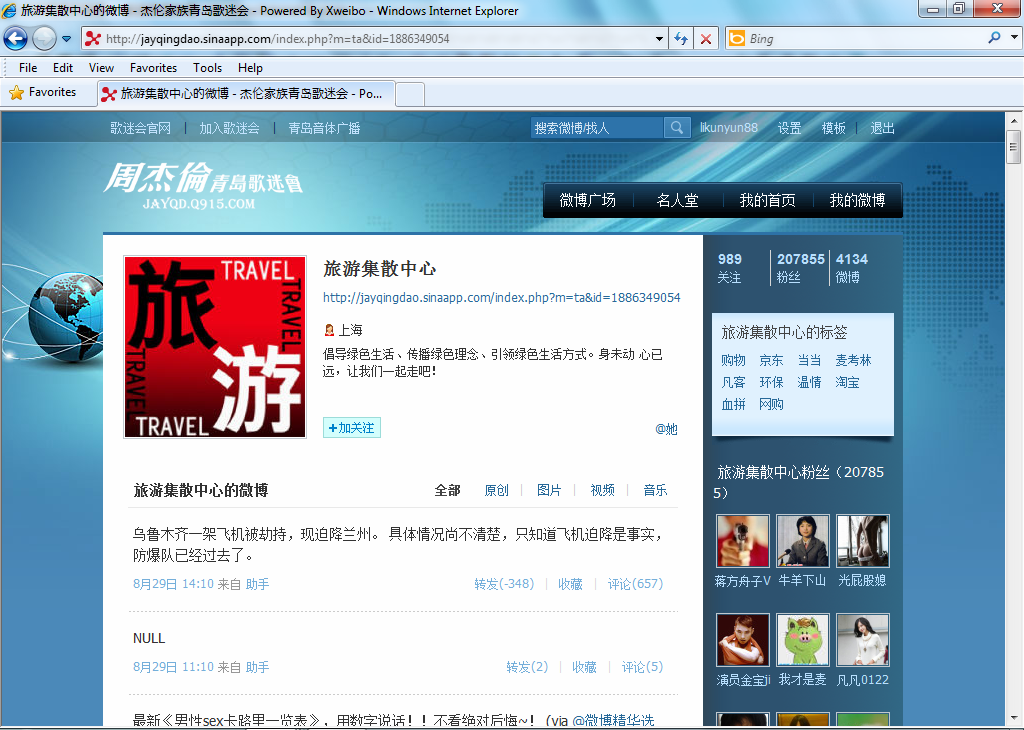Open the 青岛音体广播 link

[x=325, y=128]
